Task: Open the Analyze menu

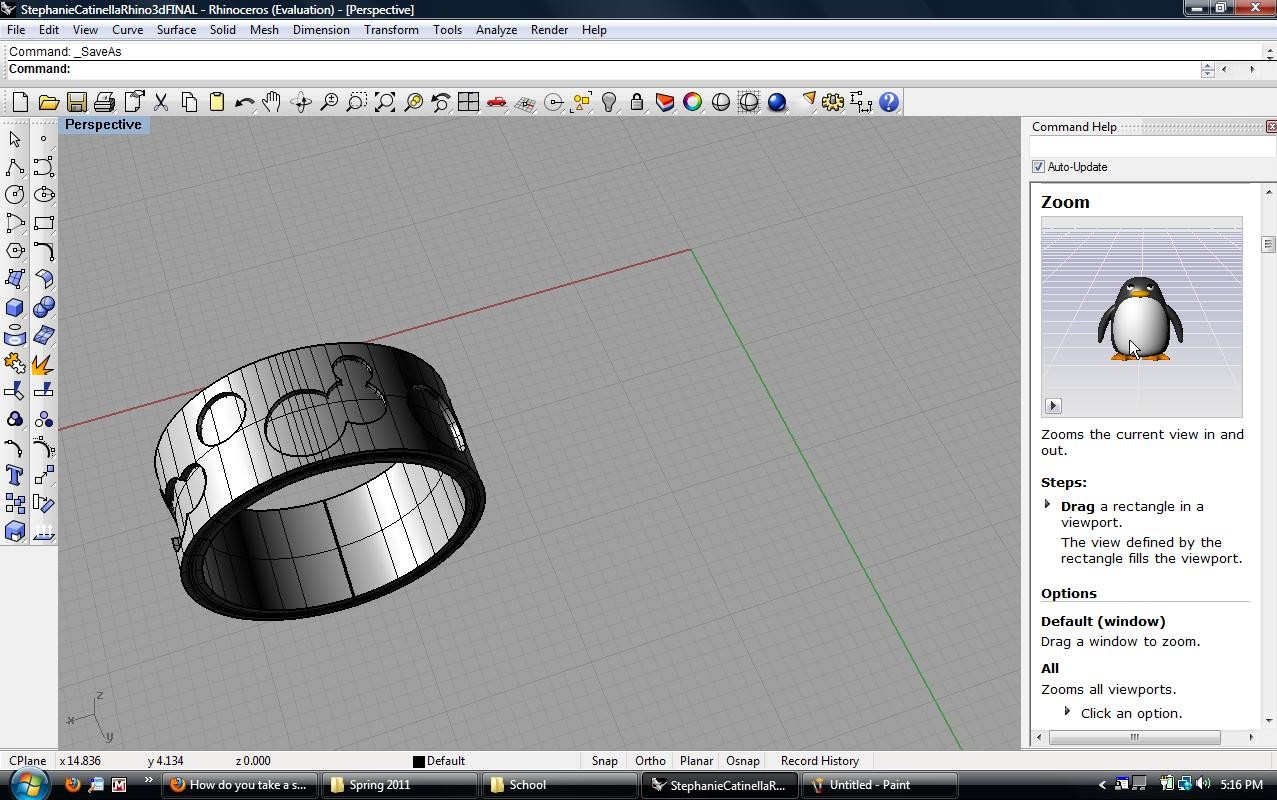Action: [x=496, y=30]
